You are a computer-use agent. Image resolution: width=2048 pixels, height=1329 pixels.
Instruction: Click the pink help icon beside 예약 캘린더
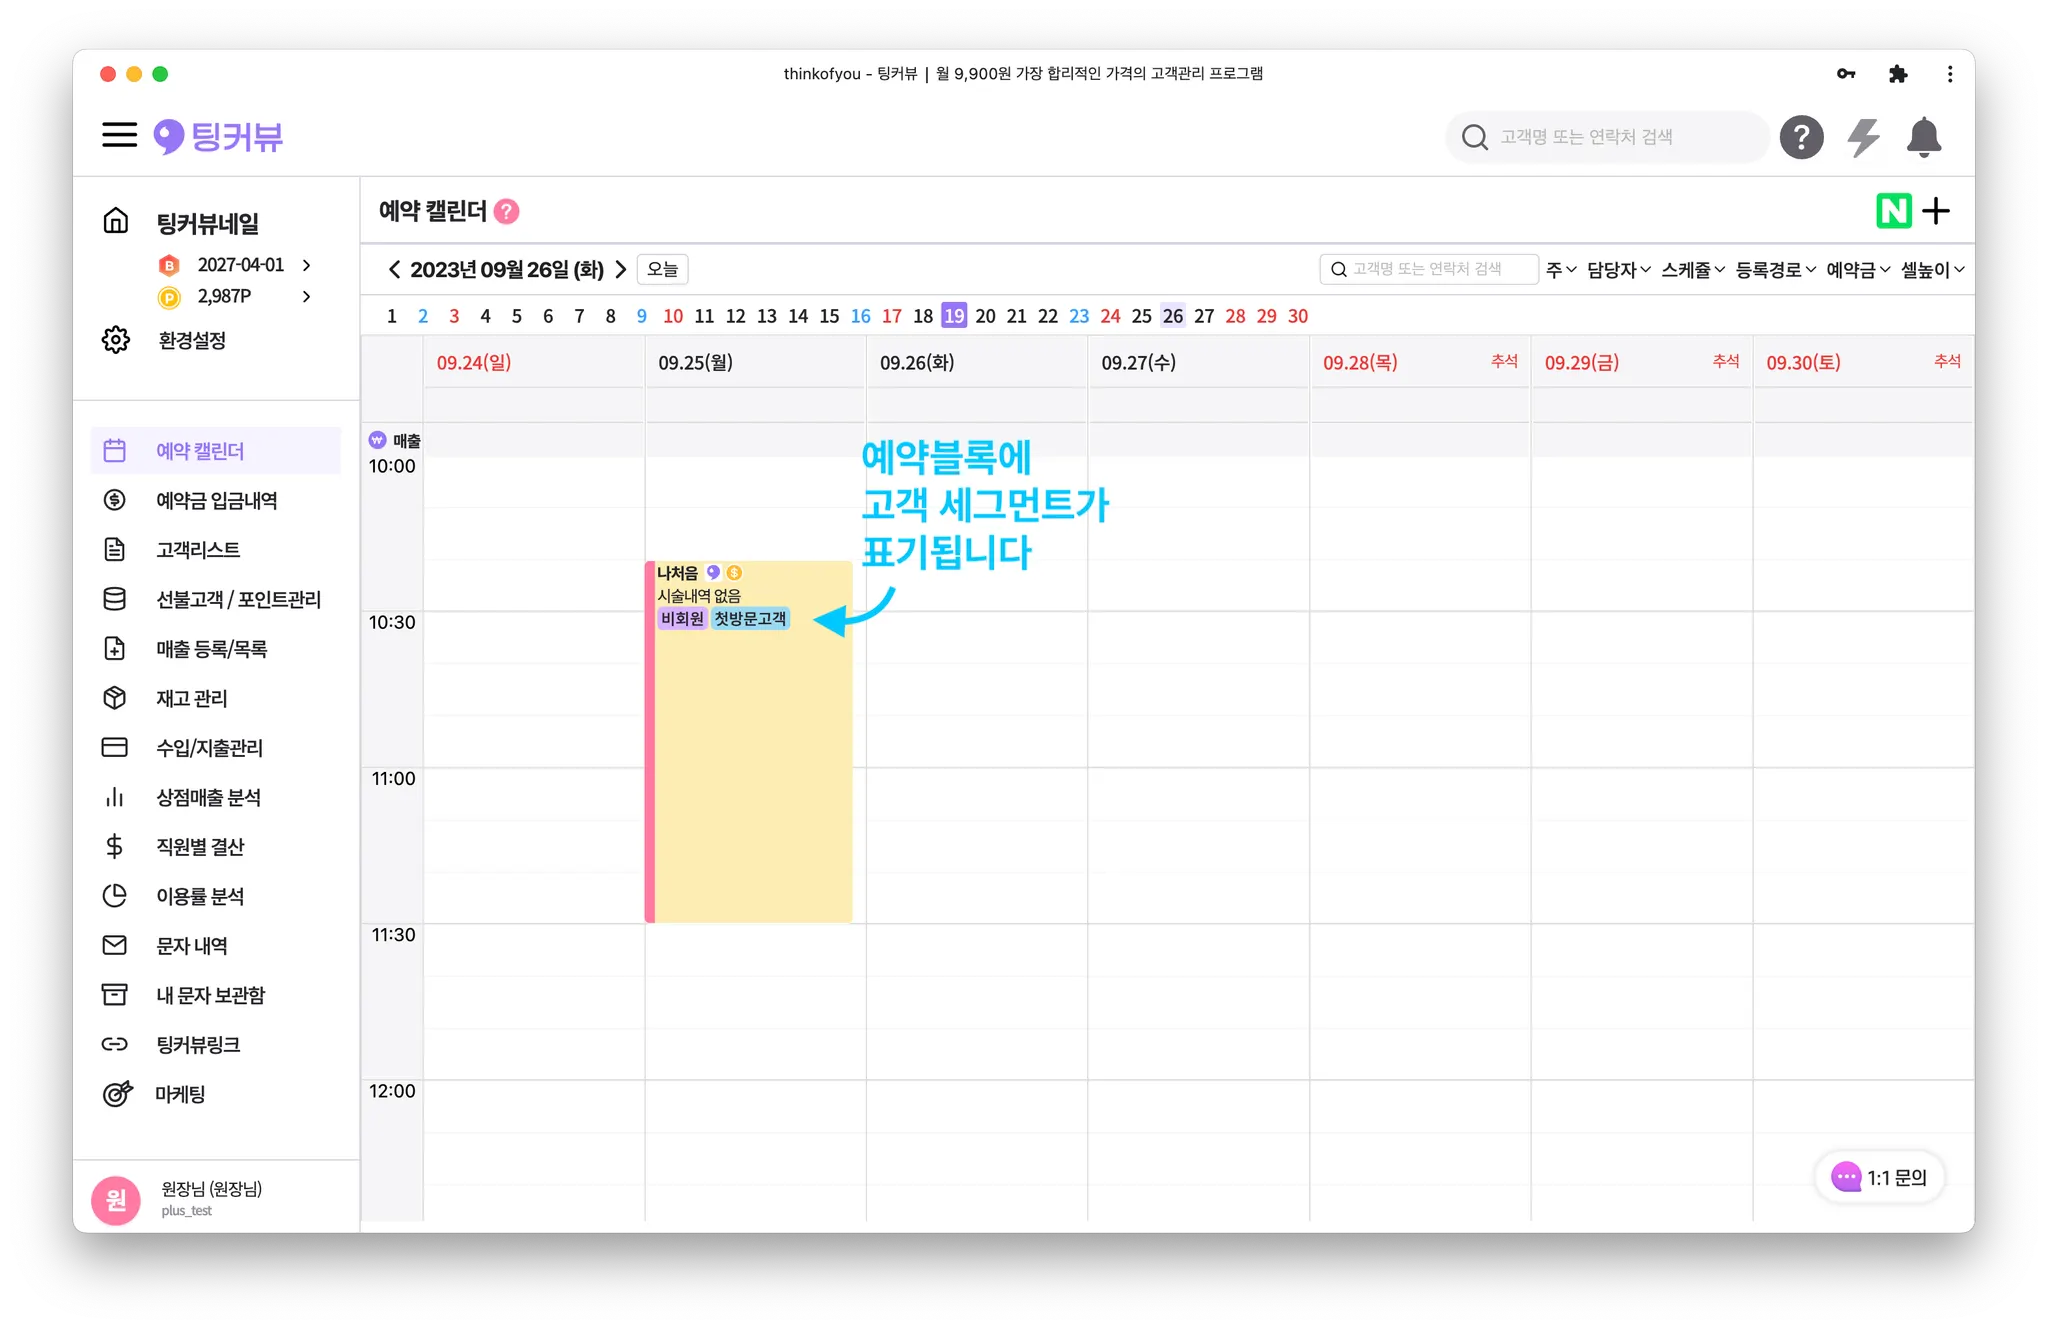(507, 211)
